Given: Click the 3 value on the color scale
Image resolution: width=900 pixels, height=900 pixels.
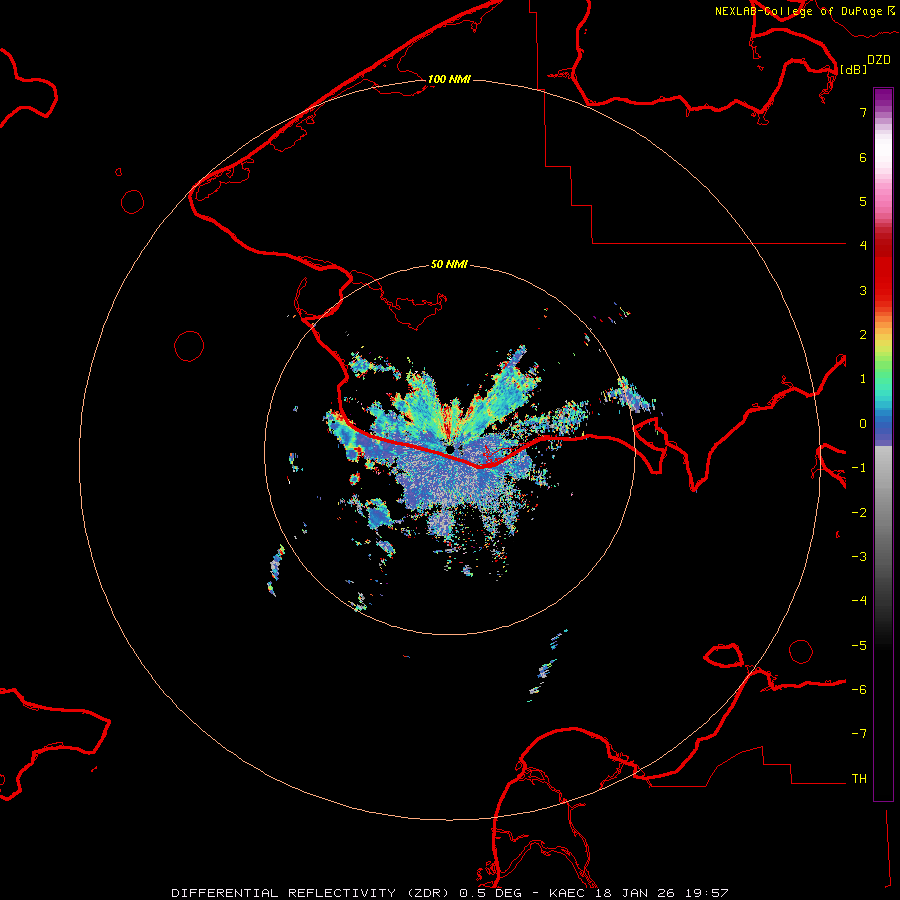Looking at the screenshot, I should point(863,290).
